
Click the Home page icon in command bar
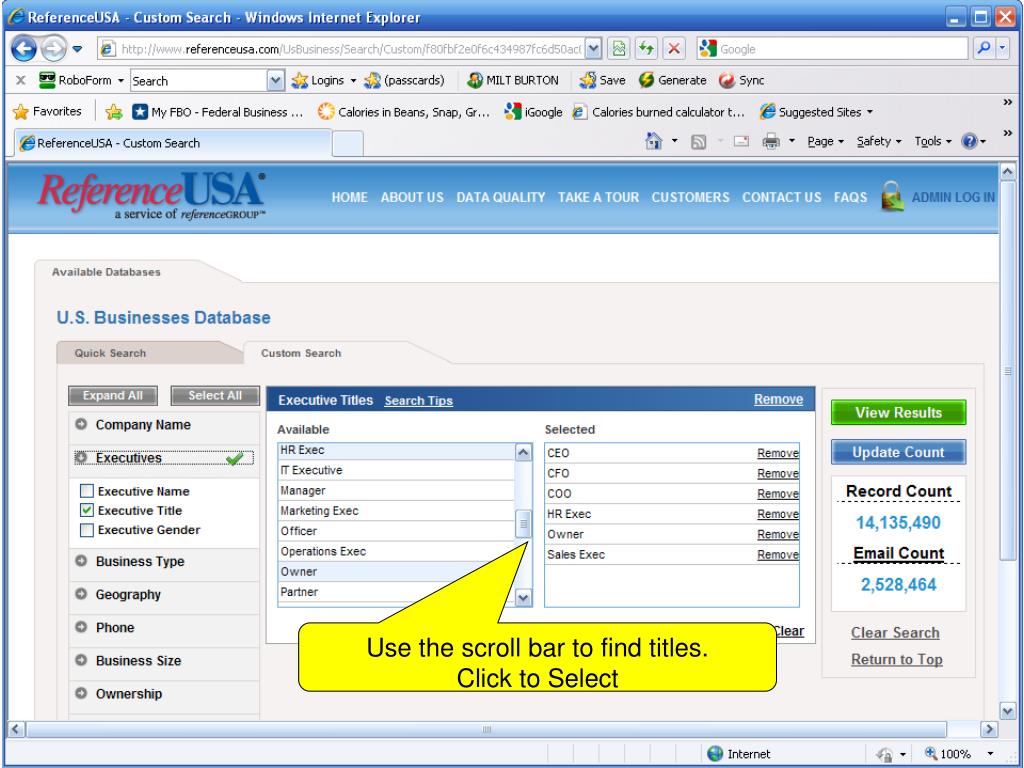pos(654,141)
